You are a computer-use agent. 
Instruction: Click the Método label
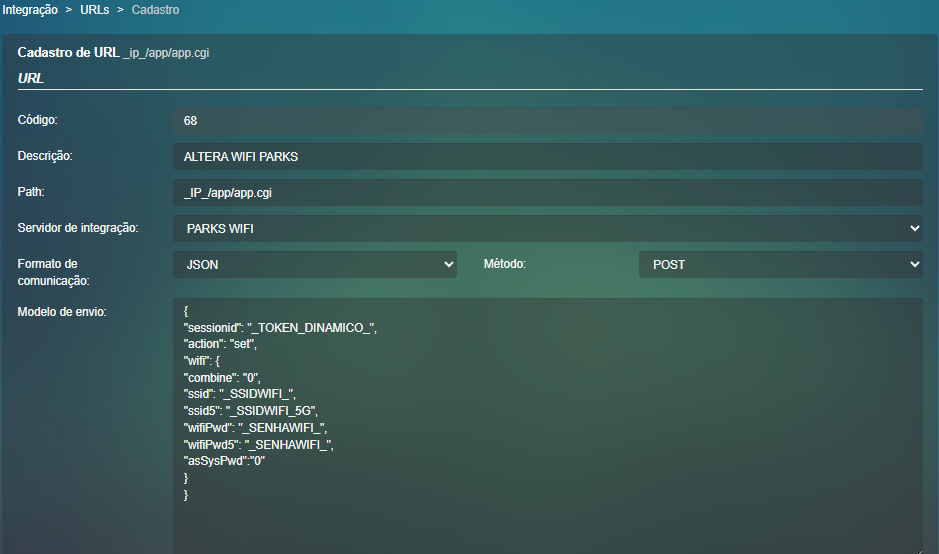[x=505, y=264]
